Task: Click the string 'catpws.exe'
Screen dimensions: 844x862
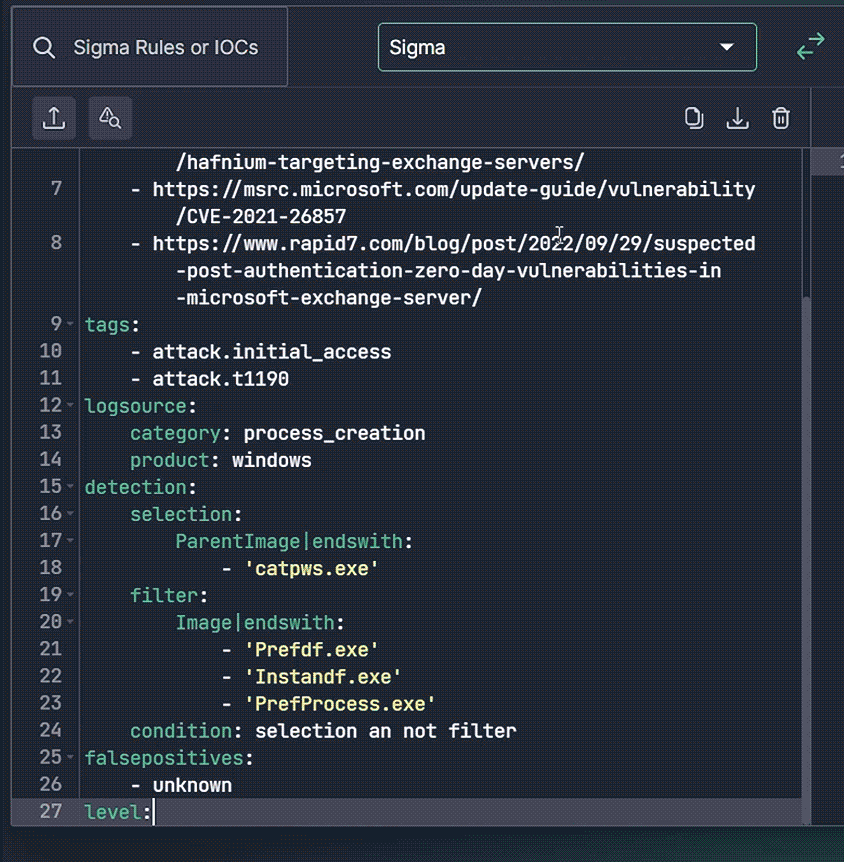Action: pos(312,568)
